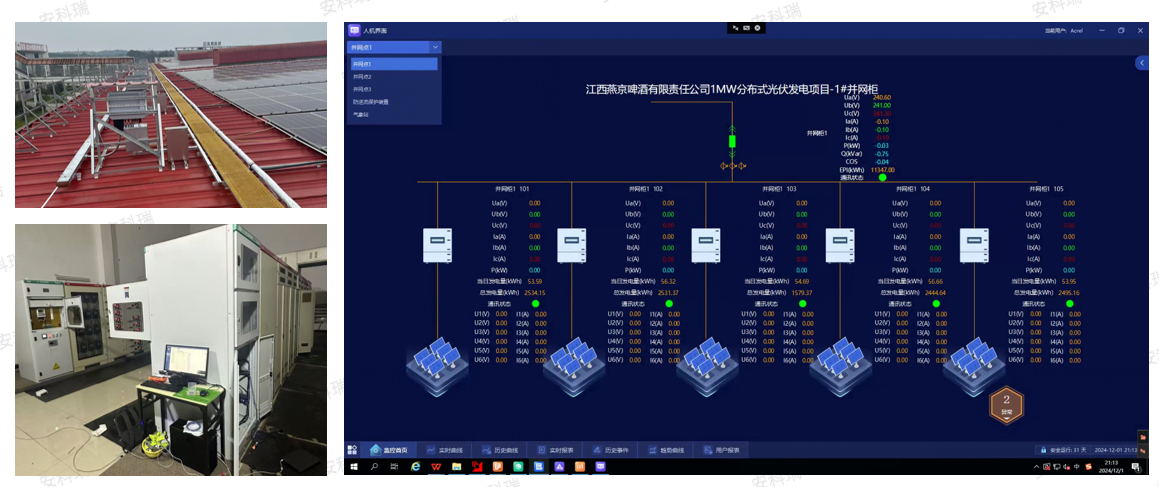Go to the 实时报表 tab

[555, 449]
